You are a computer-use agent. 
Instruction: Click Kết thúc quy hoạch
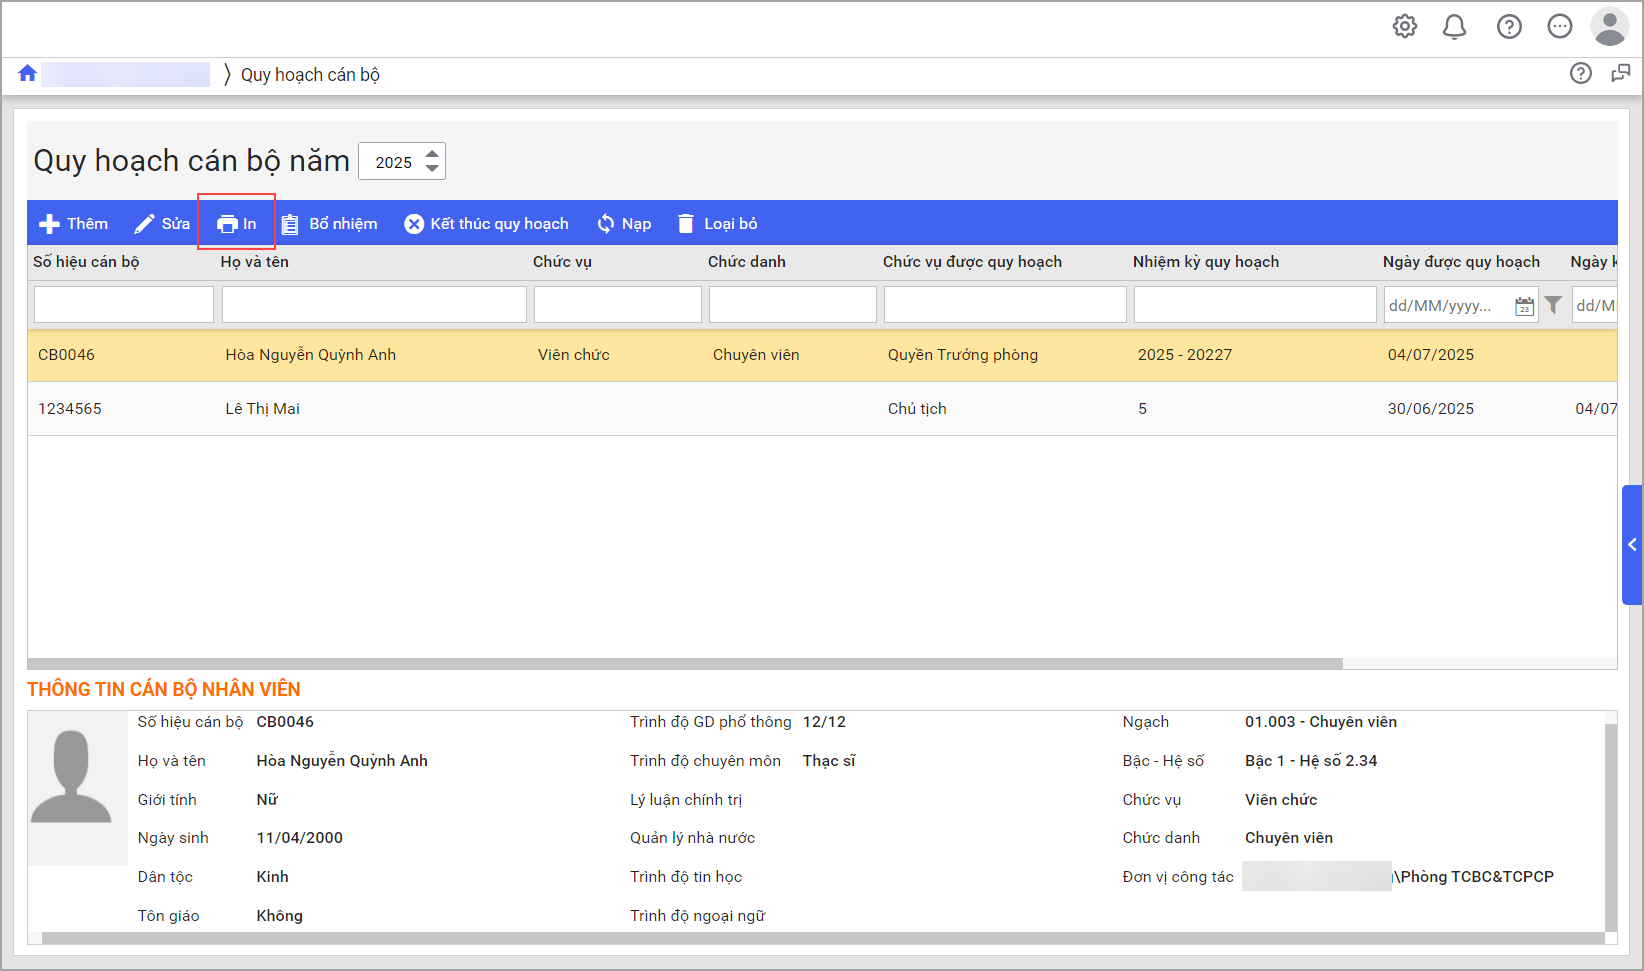click(x=486, y=224)
